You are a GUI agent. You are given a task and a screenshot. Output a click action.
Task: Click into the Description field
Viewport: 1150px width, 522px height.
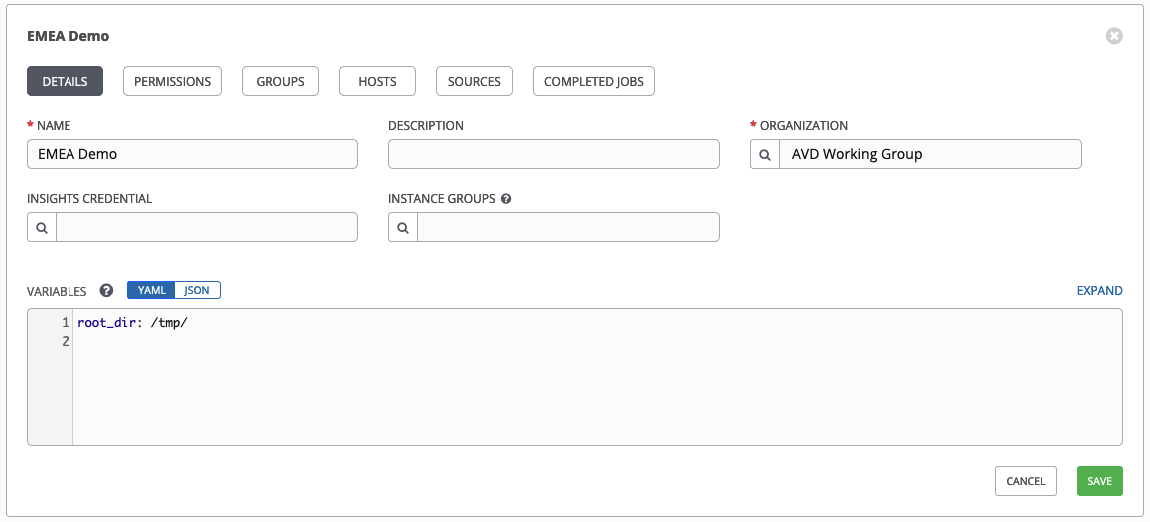[554, 155]
